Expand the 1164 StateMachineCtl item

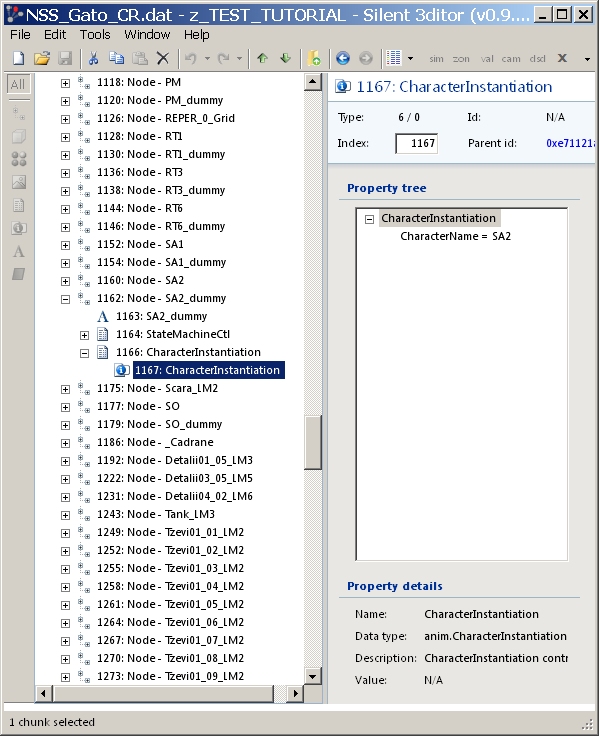84,335
